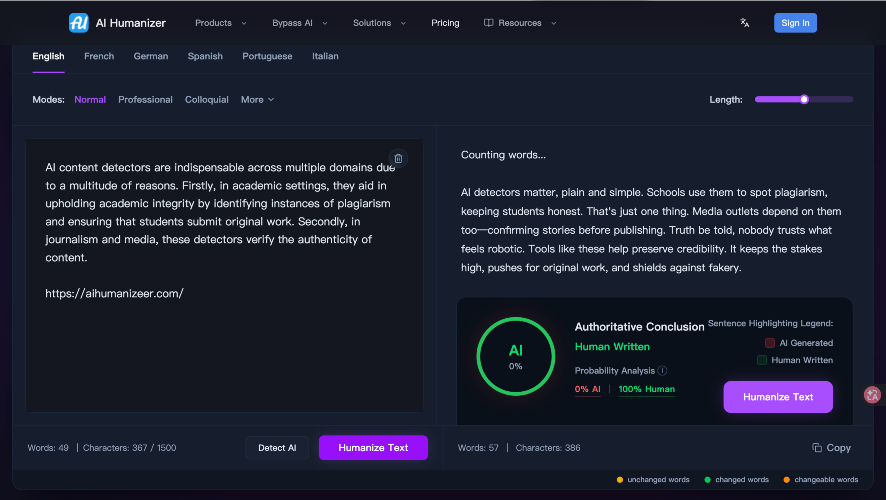Select the Normal mode
Screen dimensions: 886x500
coord(90,100)
